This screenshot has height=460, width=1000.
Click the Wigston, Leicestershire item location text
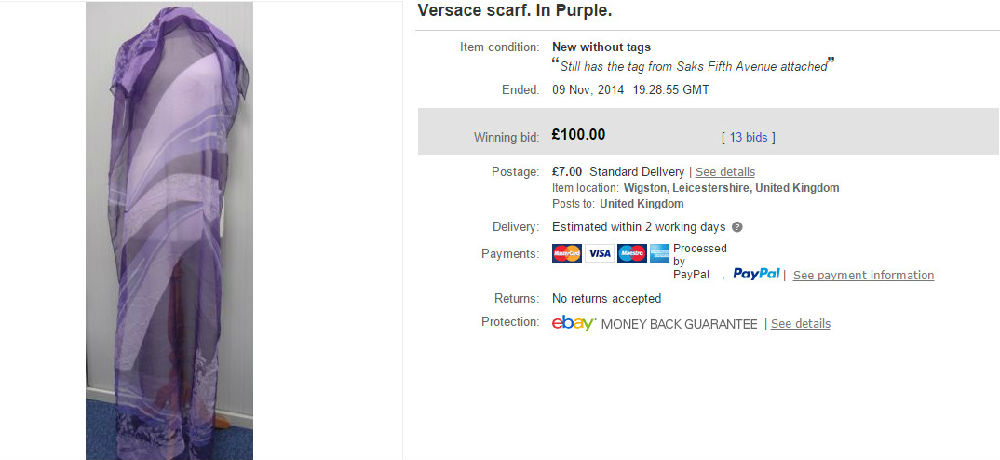732,188
